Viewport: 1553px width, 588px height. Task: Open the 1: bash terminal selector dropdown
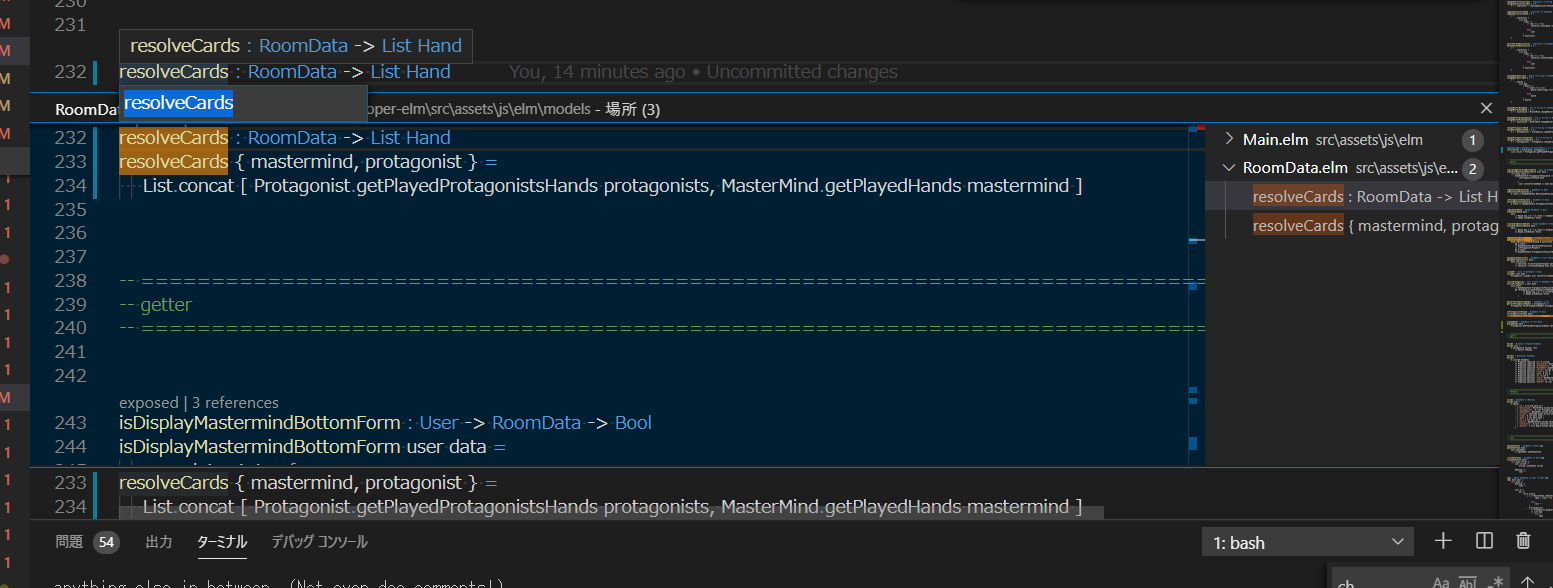pos(1308,542)
